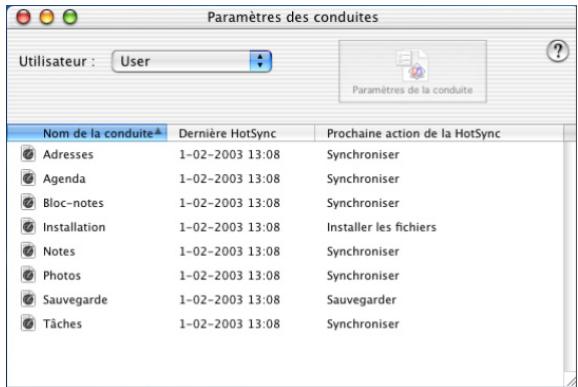This screenshot has width=578, height=387.
Task: Click the Sauvegarder action text
Action: [x=362, y=300]
